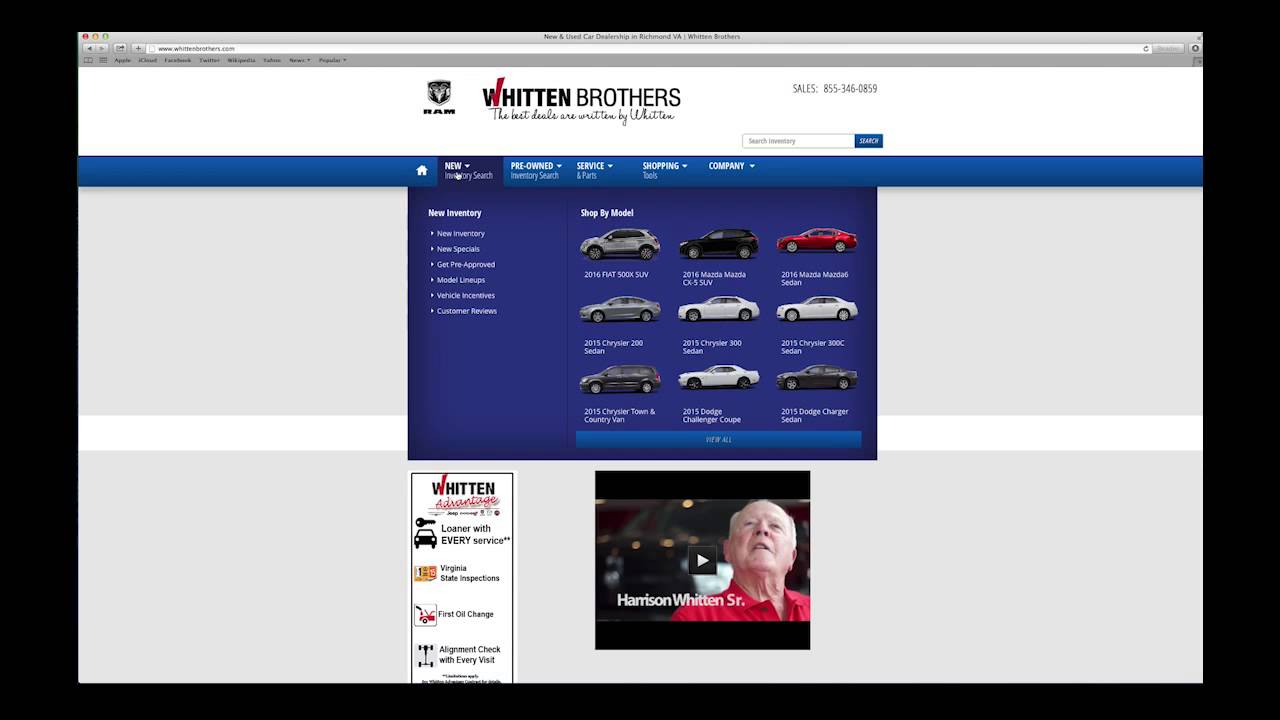
Task: Click the 2016 Mazda CX-5 SUV label
Action: pyautogui.click(x=714, y=278)
